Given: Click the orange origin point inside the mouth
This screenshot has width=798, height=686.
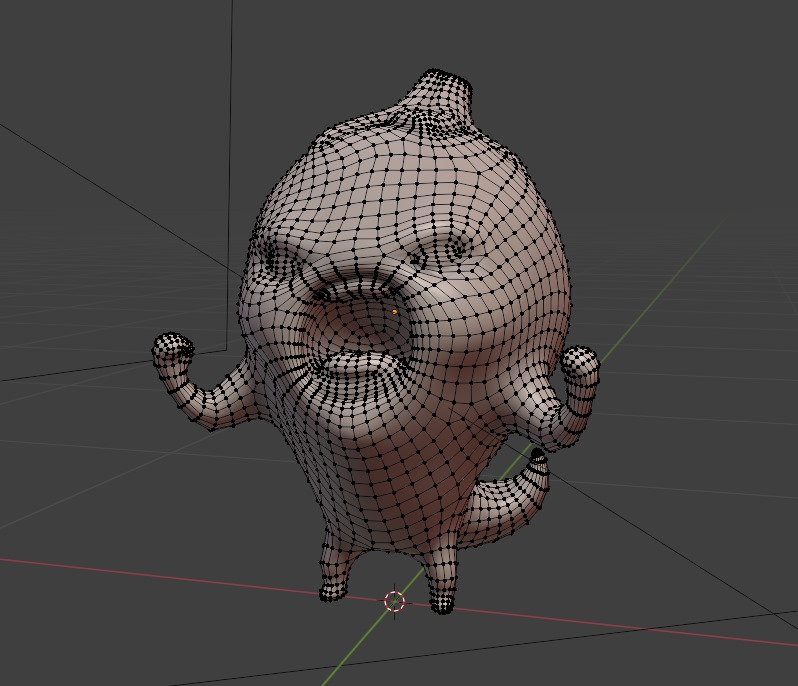Looking at the screenshot, I should pos(395,312).
